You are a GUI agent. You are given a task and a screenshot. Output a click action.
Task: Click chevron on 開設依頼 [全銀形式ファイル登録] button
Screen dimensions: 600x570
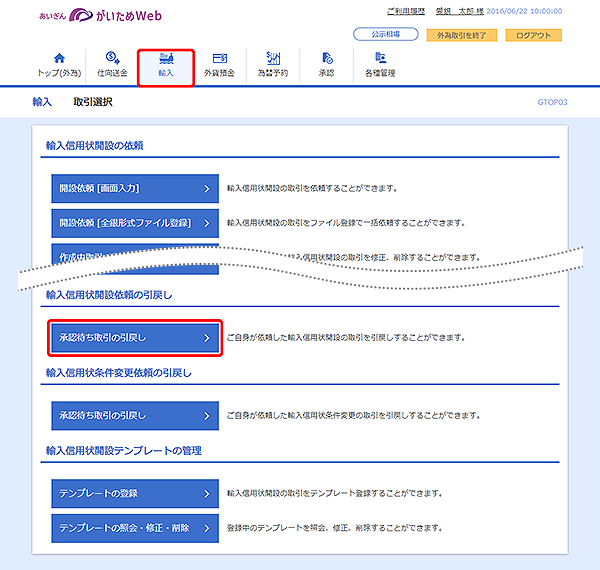(207, 223)
